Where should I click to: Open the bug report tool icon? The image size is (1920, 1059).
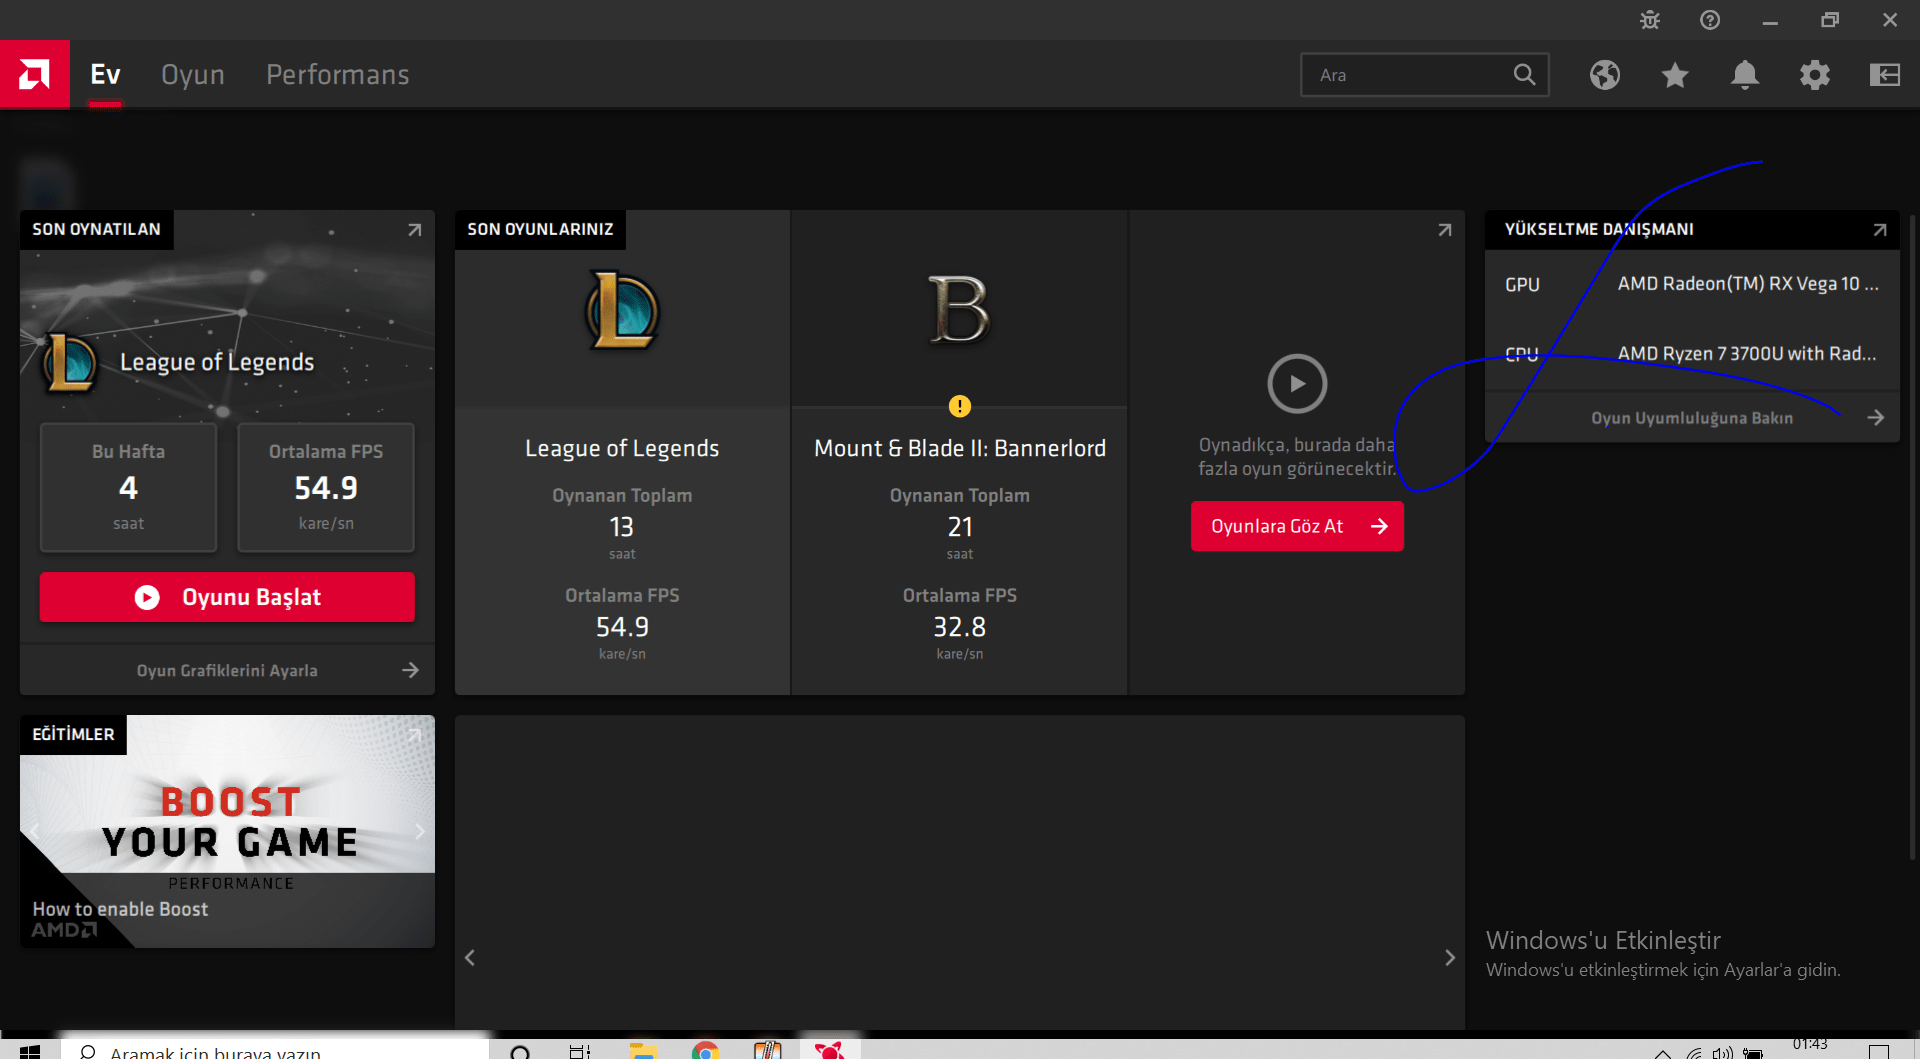click(1650, 20)
